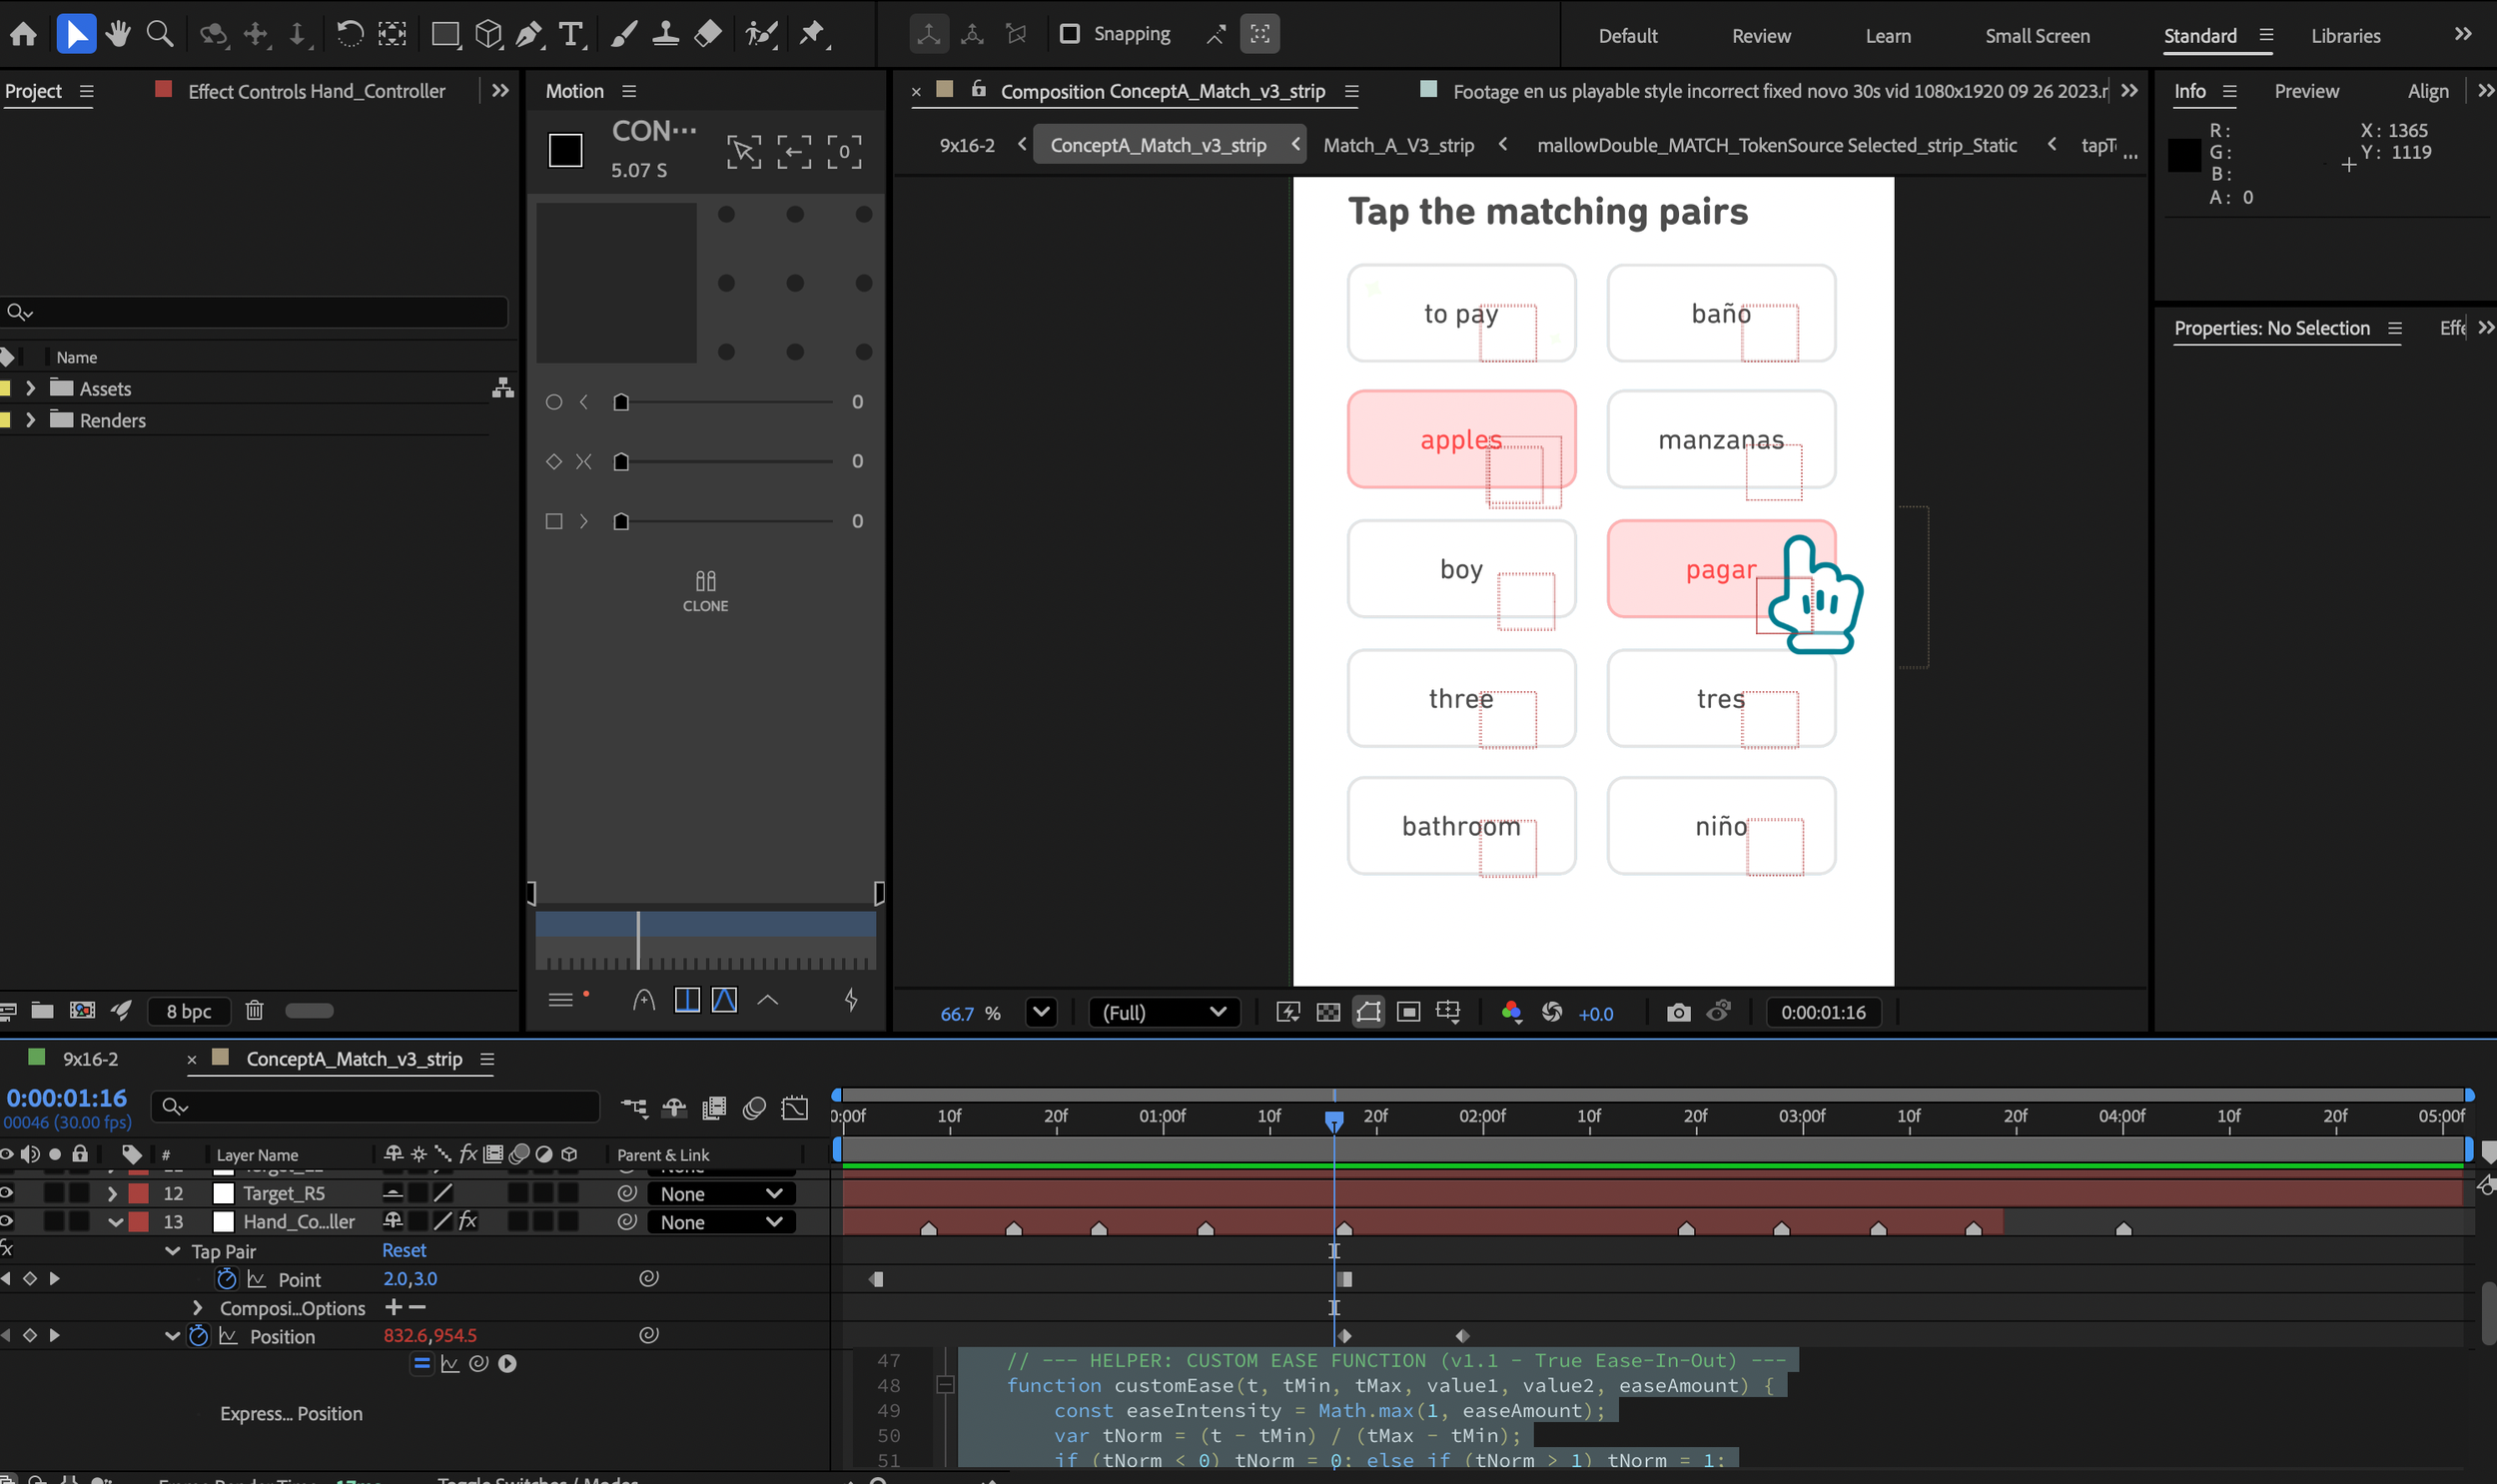This screenshot has width=2497, height=1484.
Task: Click the take snapshot camera icon
Action: tap(1678, 1012)
